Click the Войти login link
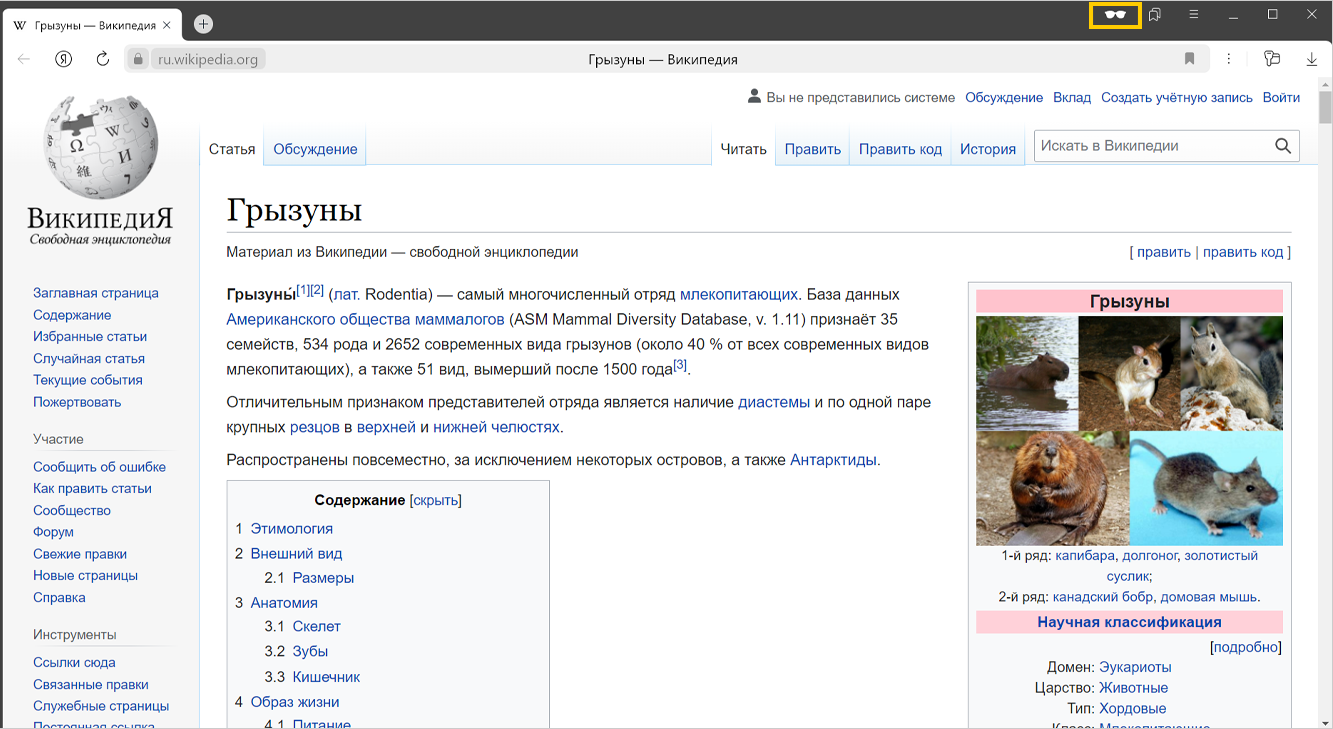Image resolution: width=1333 pixels, height=729 pixels. (x=1281, y=97)
